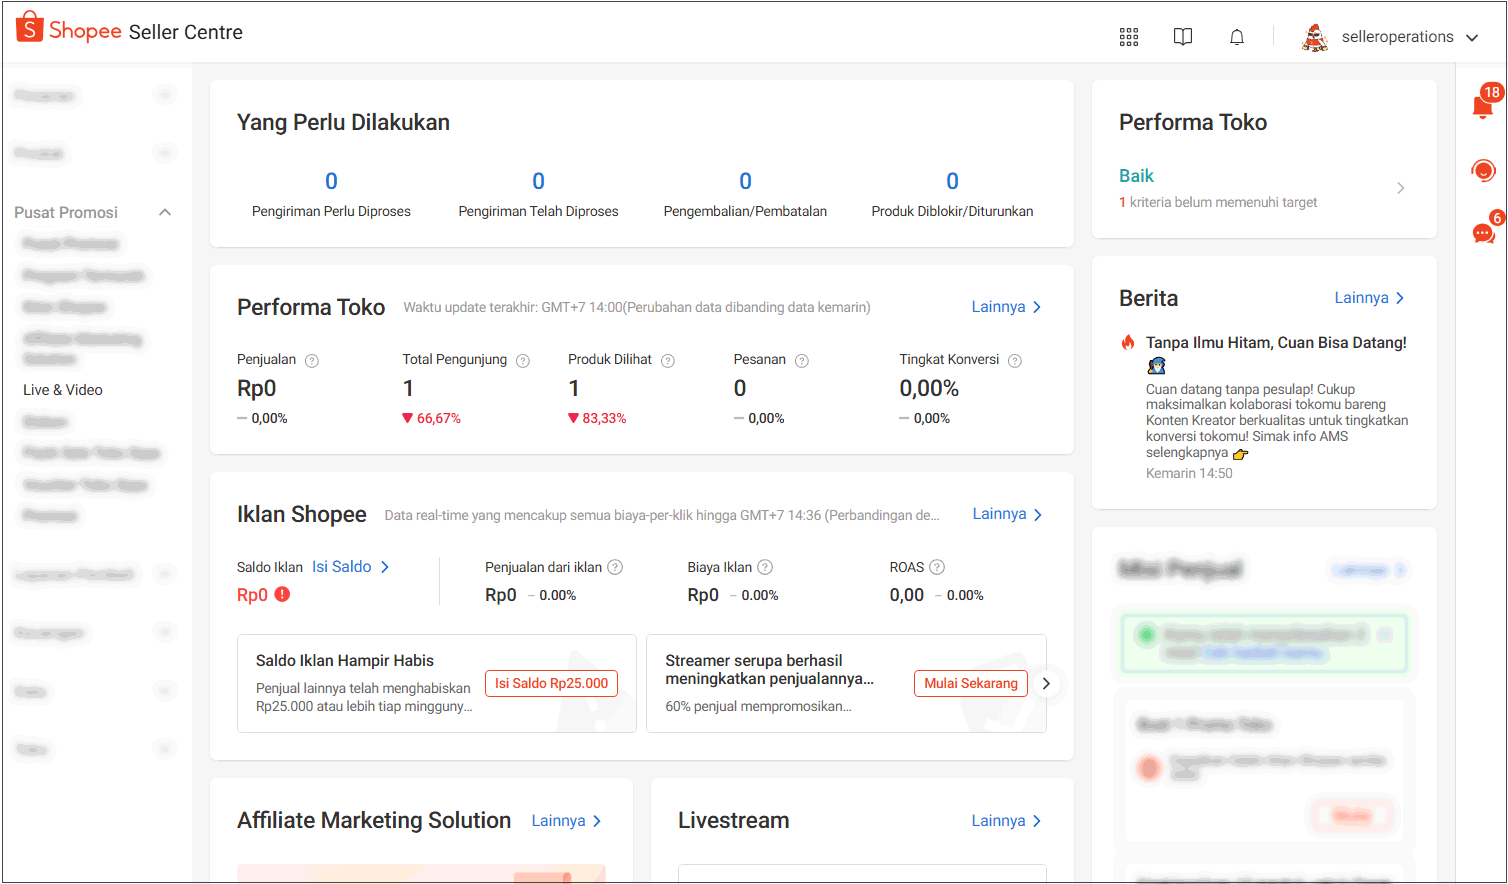
Task: Open the chat icon with 6 badge
Action: pyautogui.click(x=1484, y=232)
